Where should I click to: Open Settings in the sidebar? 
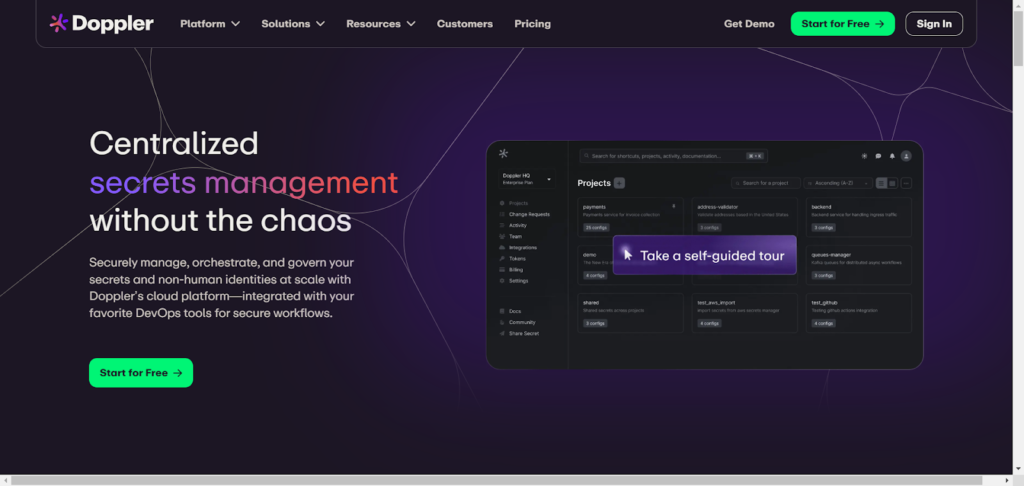514,281
